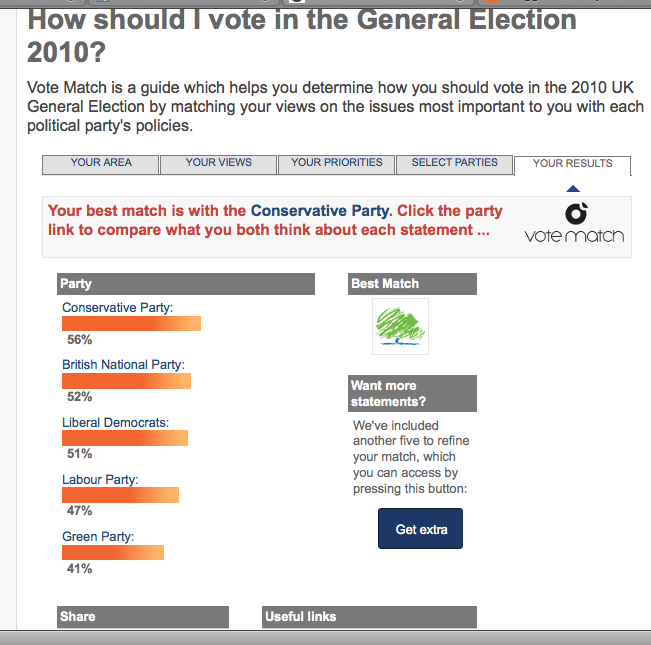Click the Share section header
Viewport: 651px width, 645px height.
[x=144, y=617]
